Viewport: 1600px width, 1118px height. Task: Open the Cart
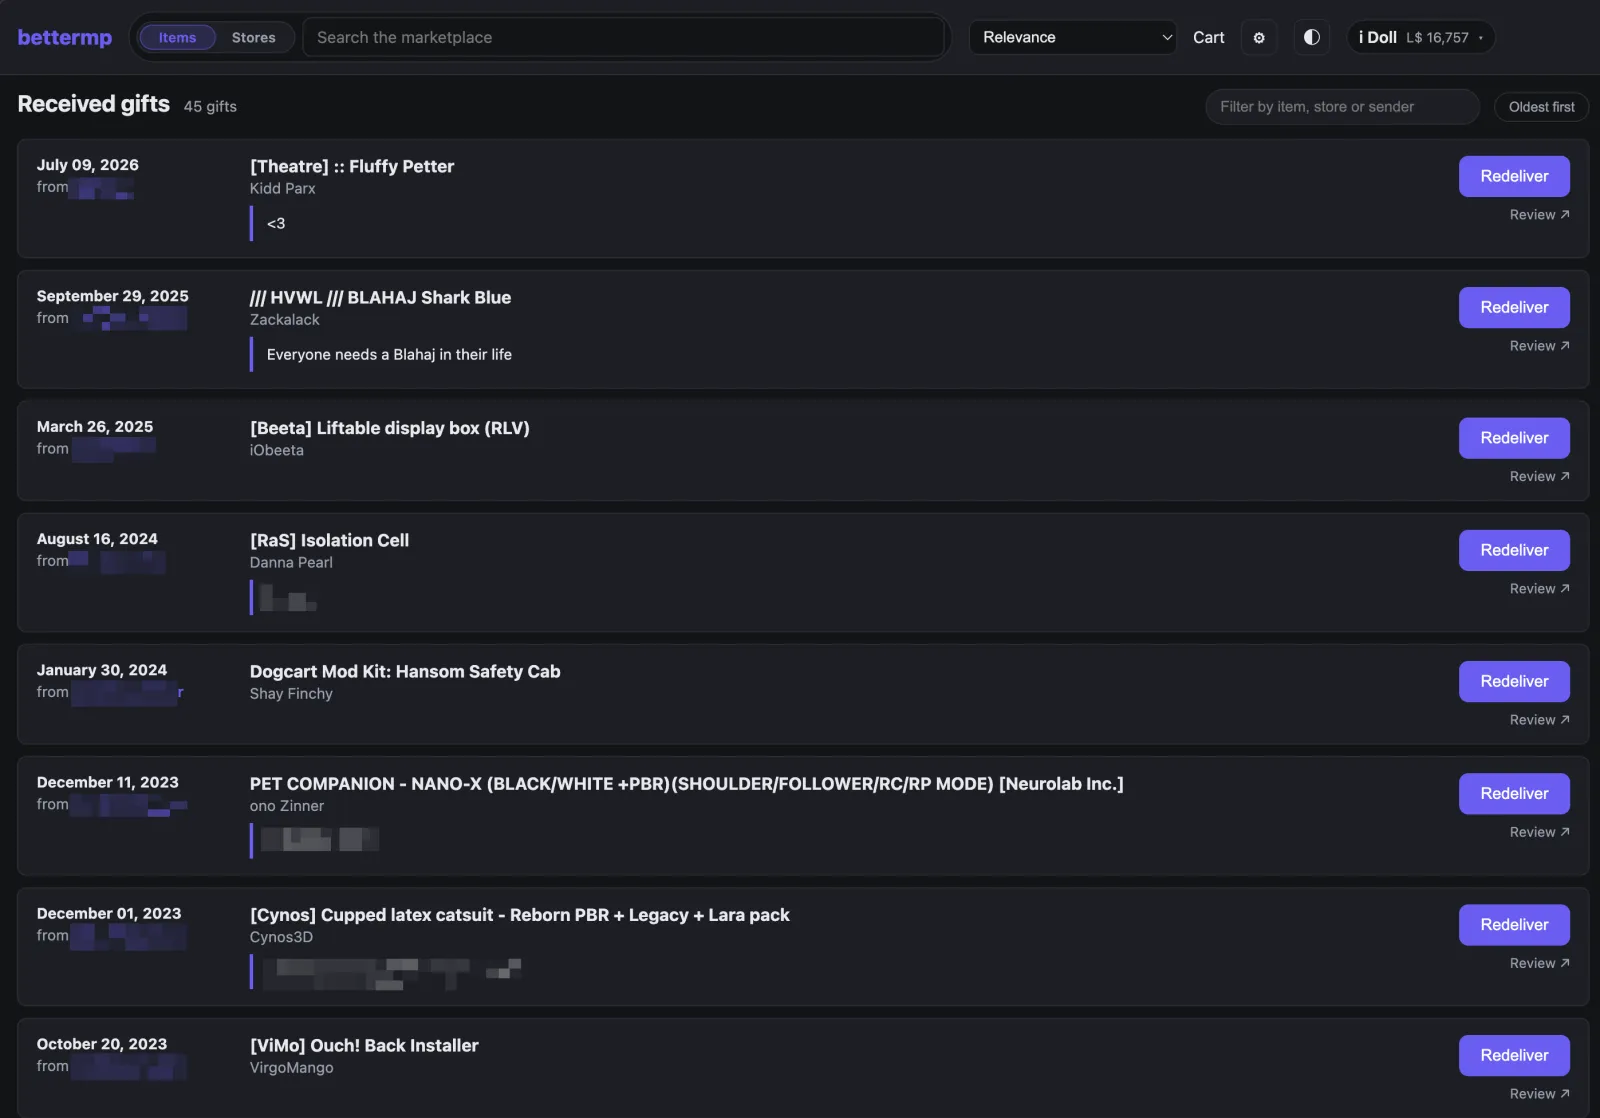[1208, 38]
